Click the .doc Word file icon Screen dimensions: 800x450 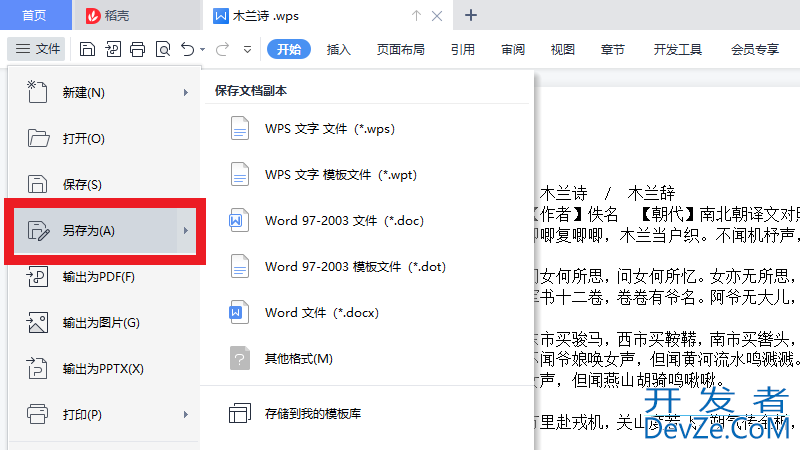pyautogui.click(x=239, y=220)
